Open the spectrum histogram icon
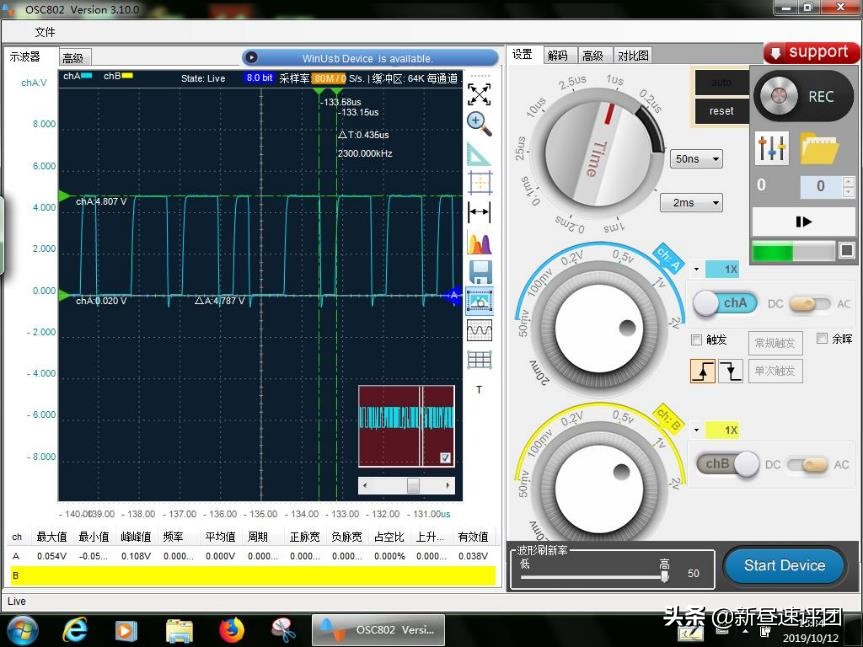Image resolution: width=863 pixels, height=647 pixels. coord(479,242)
